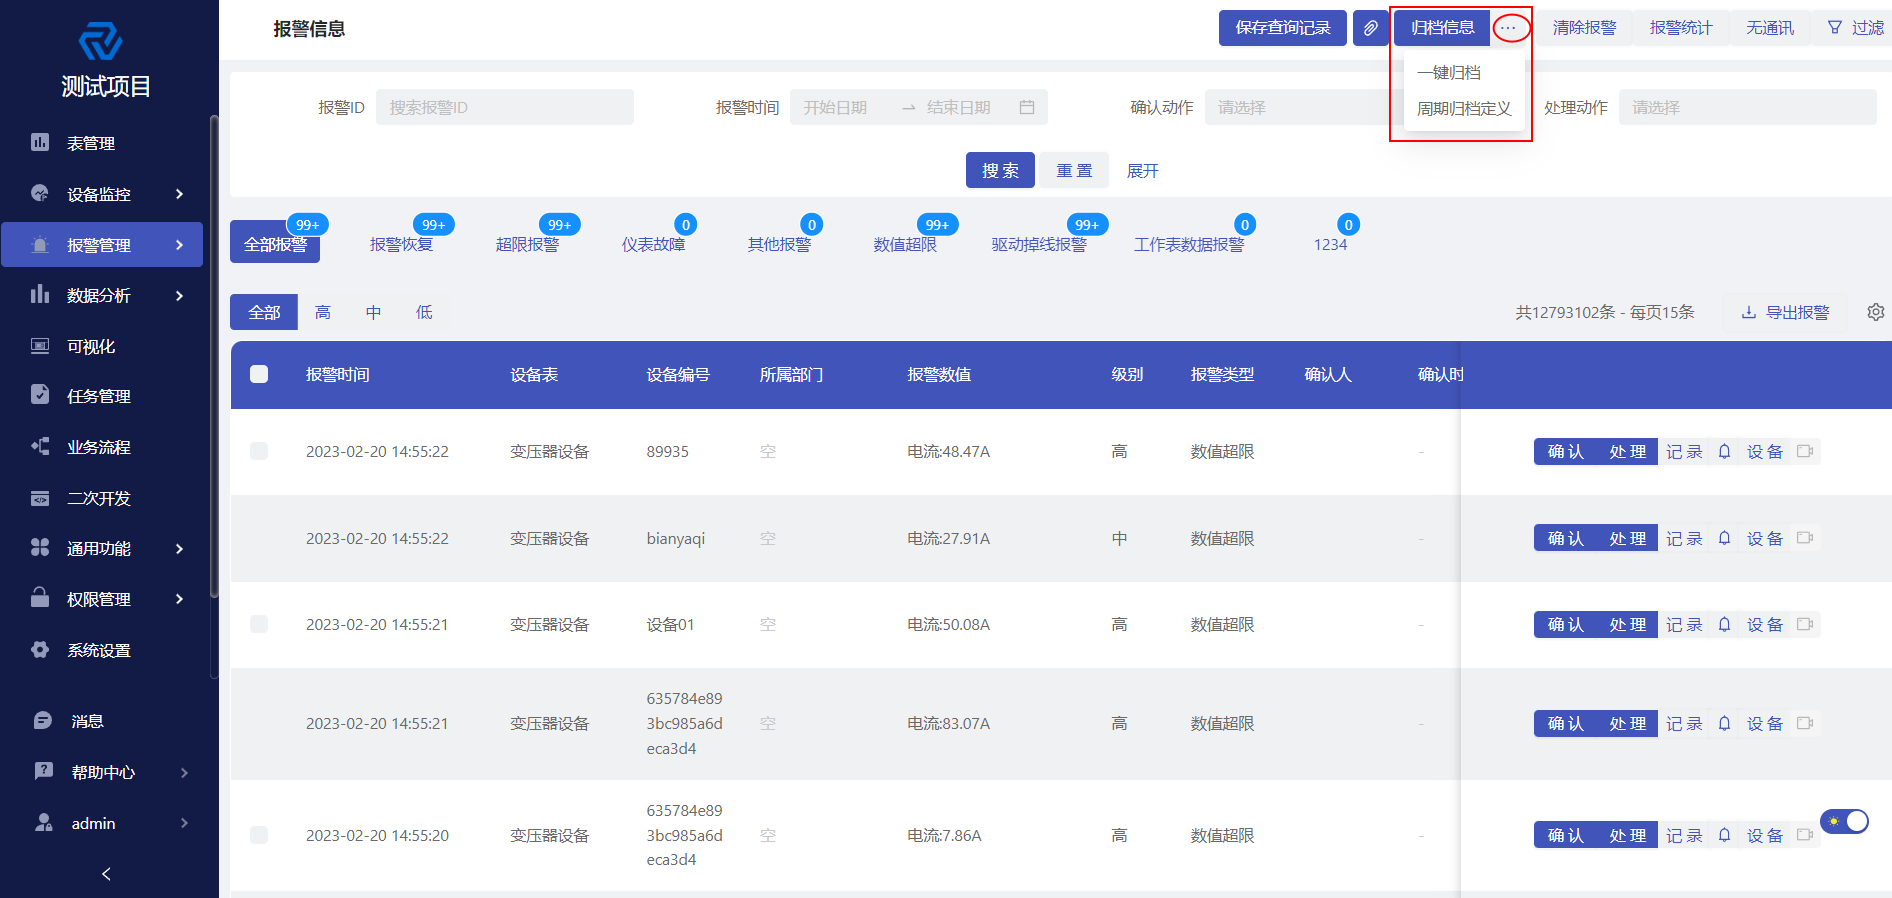
Task: Click 设备 link in 电流:83.07A row
Action: click(1765, 723)
